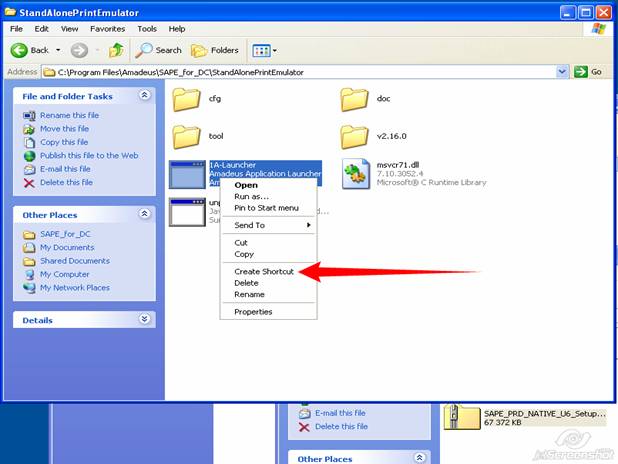The image size is (618, 464).
Task: Open the Edit menu
Action: [x=41, y=29]
